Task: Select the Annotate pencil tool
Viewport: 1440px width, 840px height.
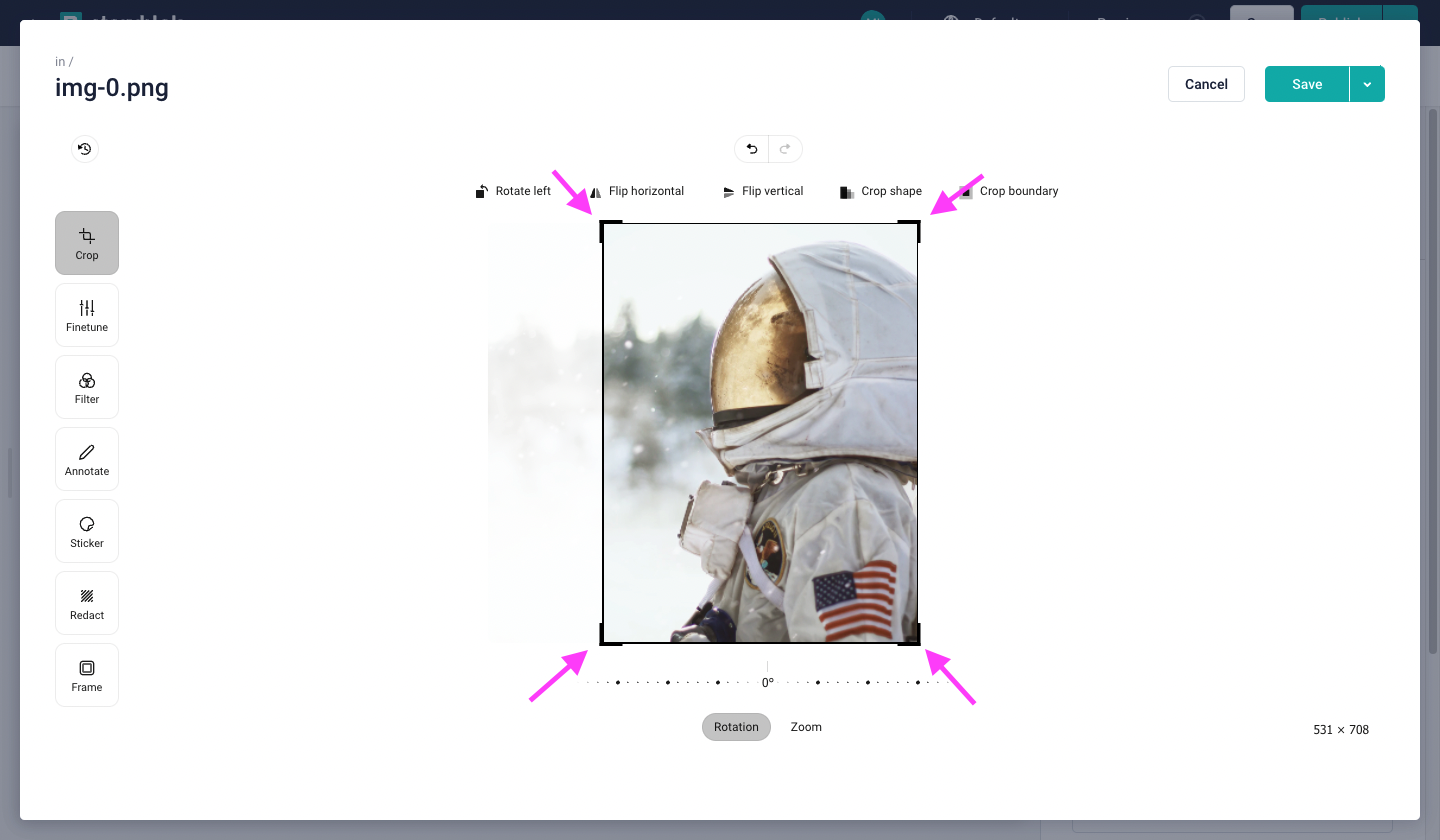Action: click(87, 459)
